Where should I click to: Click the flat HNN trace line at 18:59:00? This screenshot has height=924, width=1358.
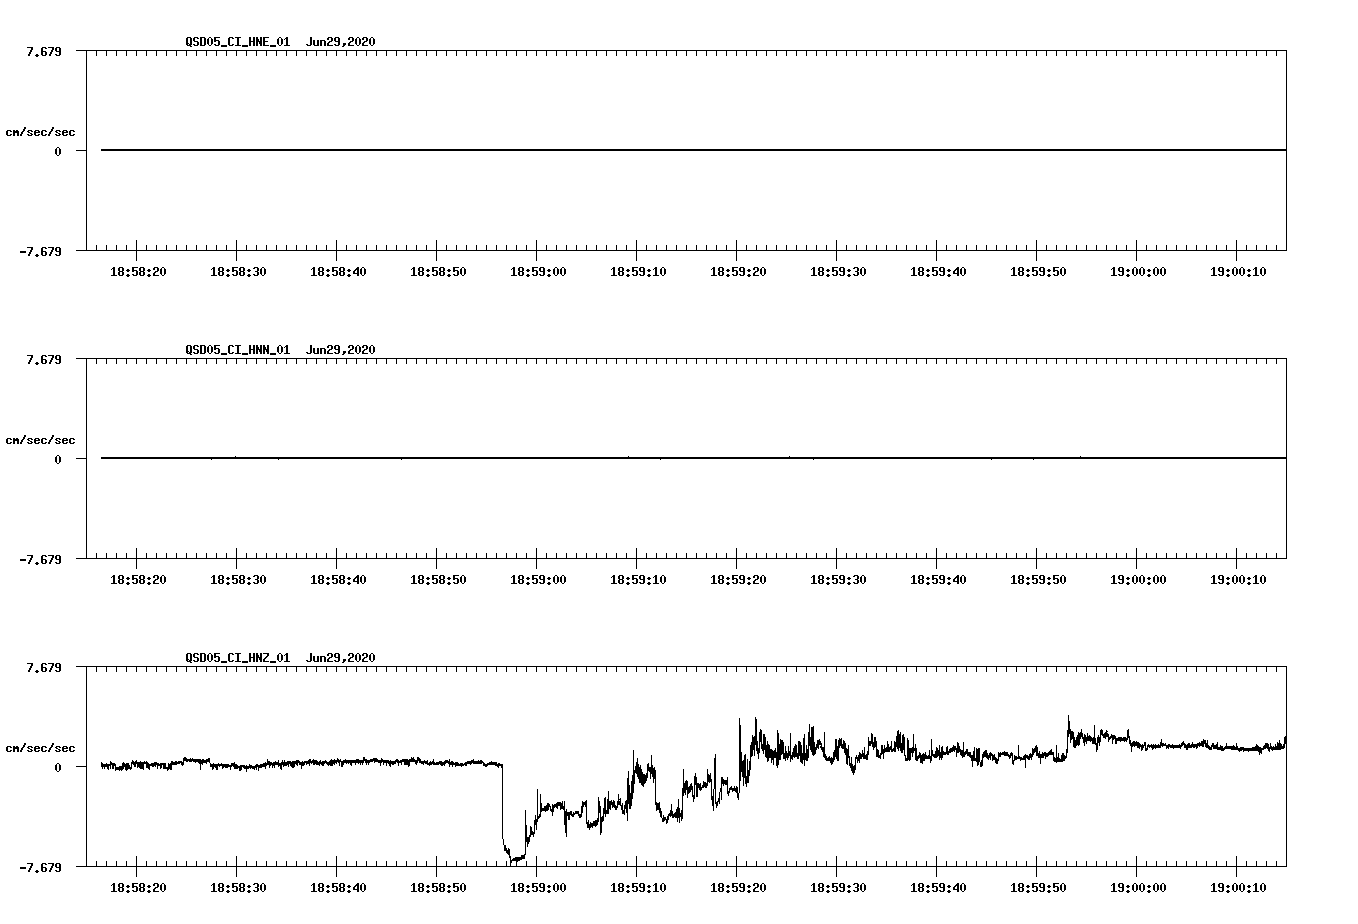click(537, 458)
